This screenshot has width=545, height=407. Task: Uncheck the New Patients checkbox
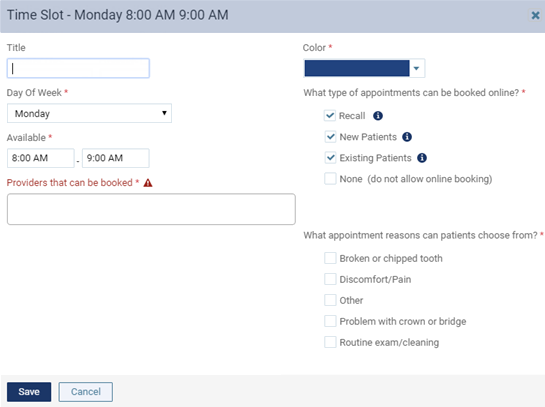(x=330, y=137)
